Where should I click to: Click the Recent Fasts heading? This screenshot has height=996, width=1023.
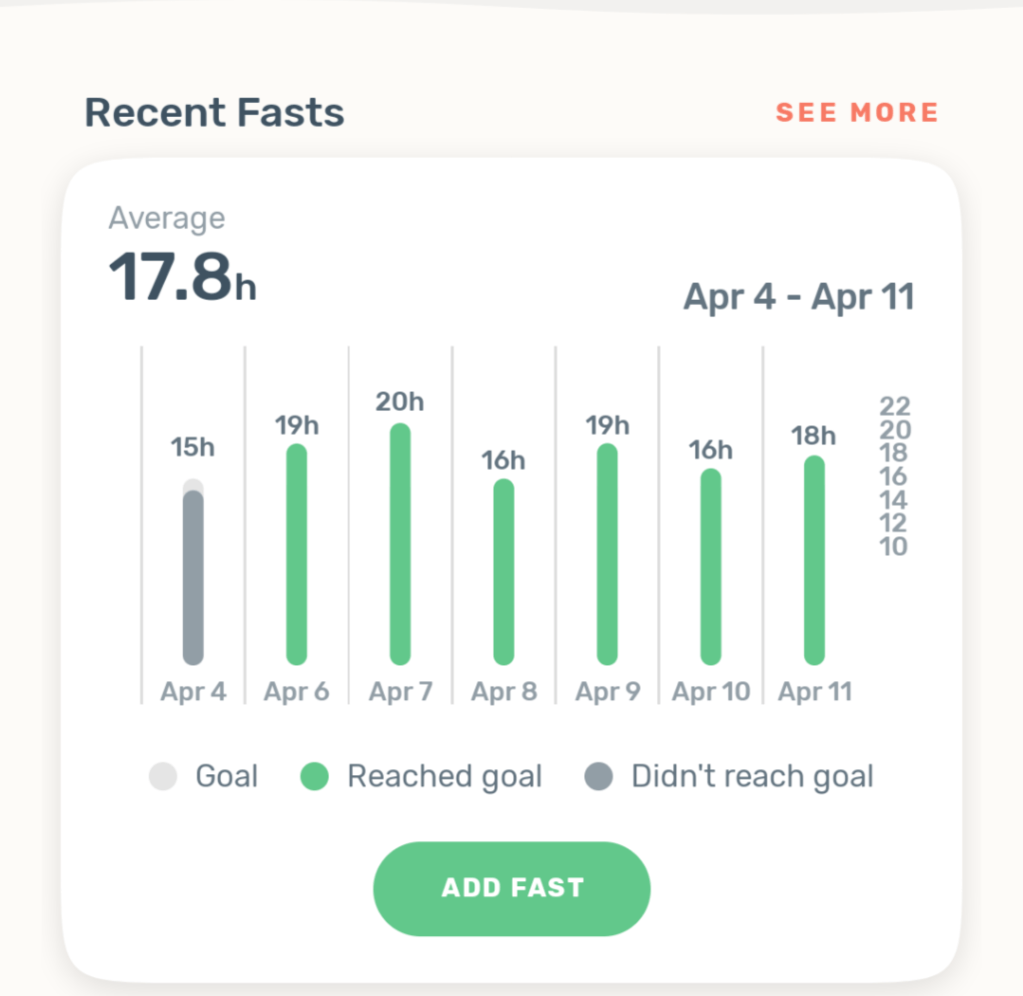214,112
